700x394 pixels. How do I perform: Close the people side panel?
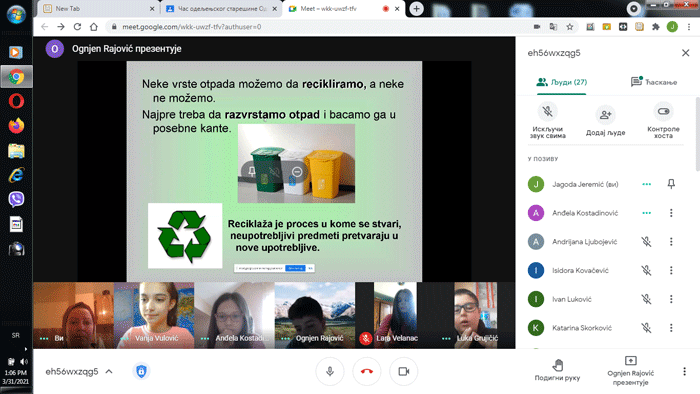pyautogui.click(x=685, y=53)
